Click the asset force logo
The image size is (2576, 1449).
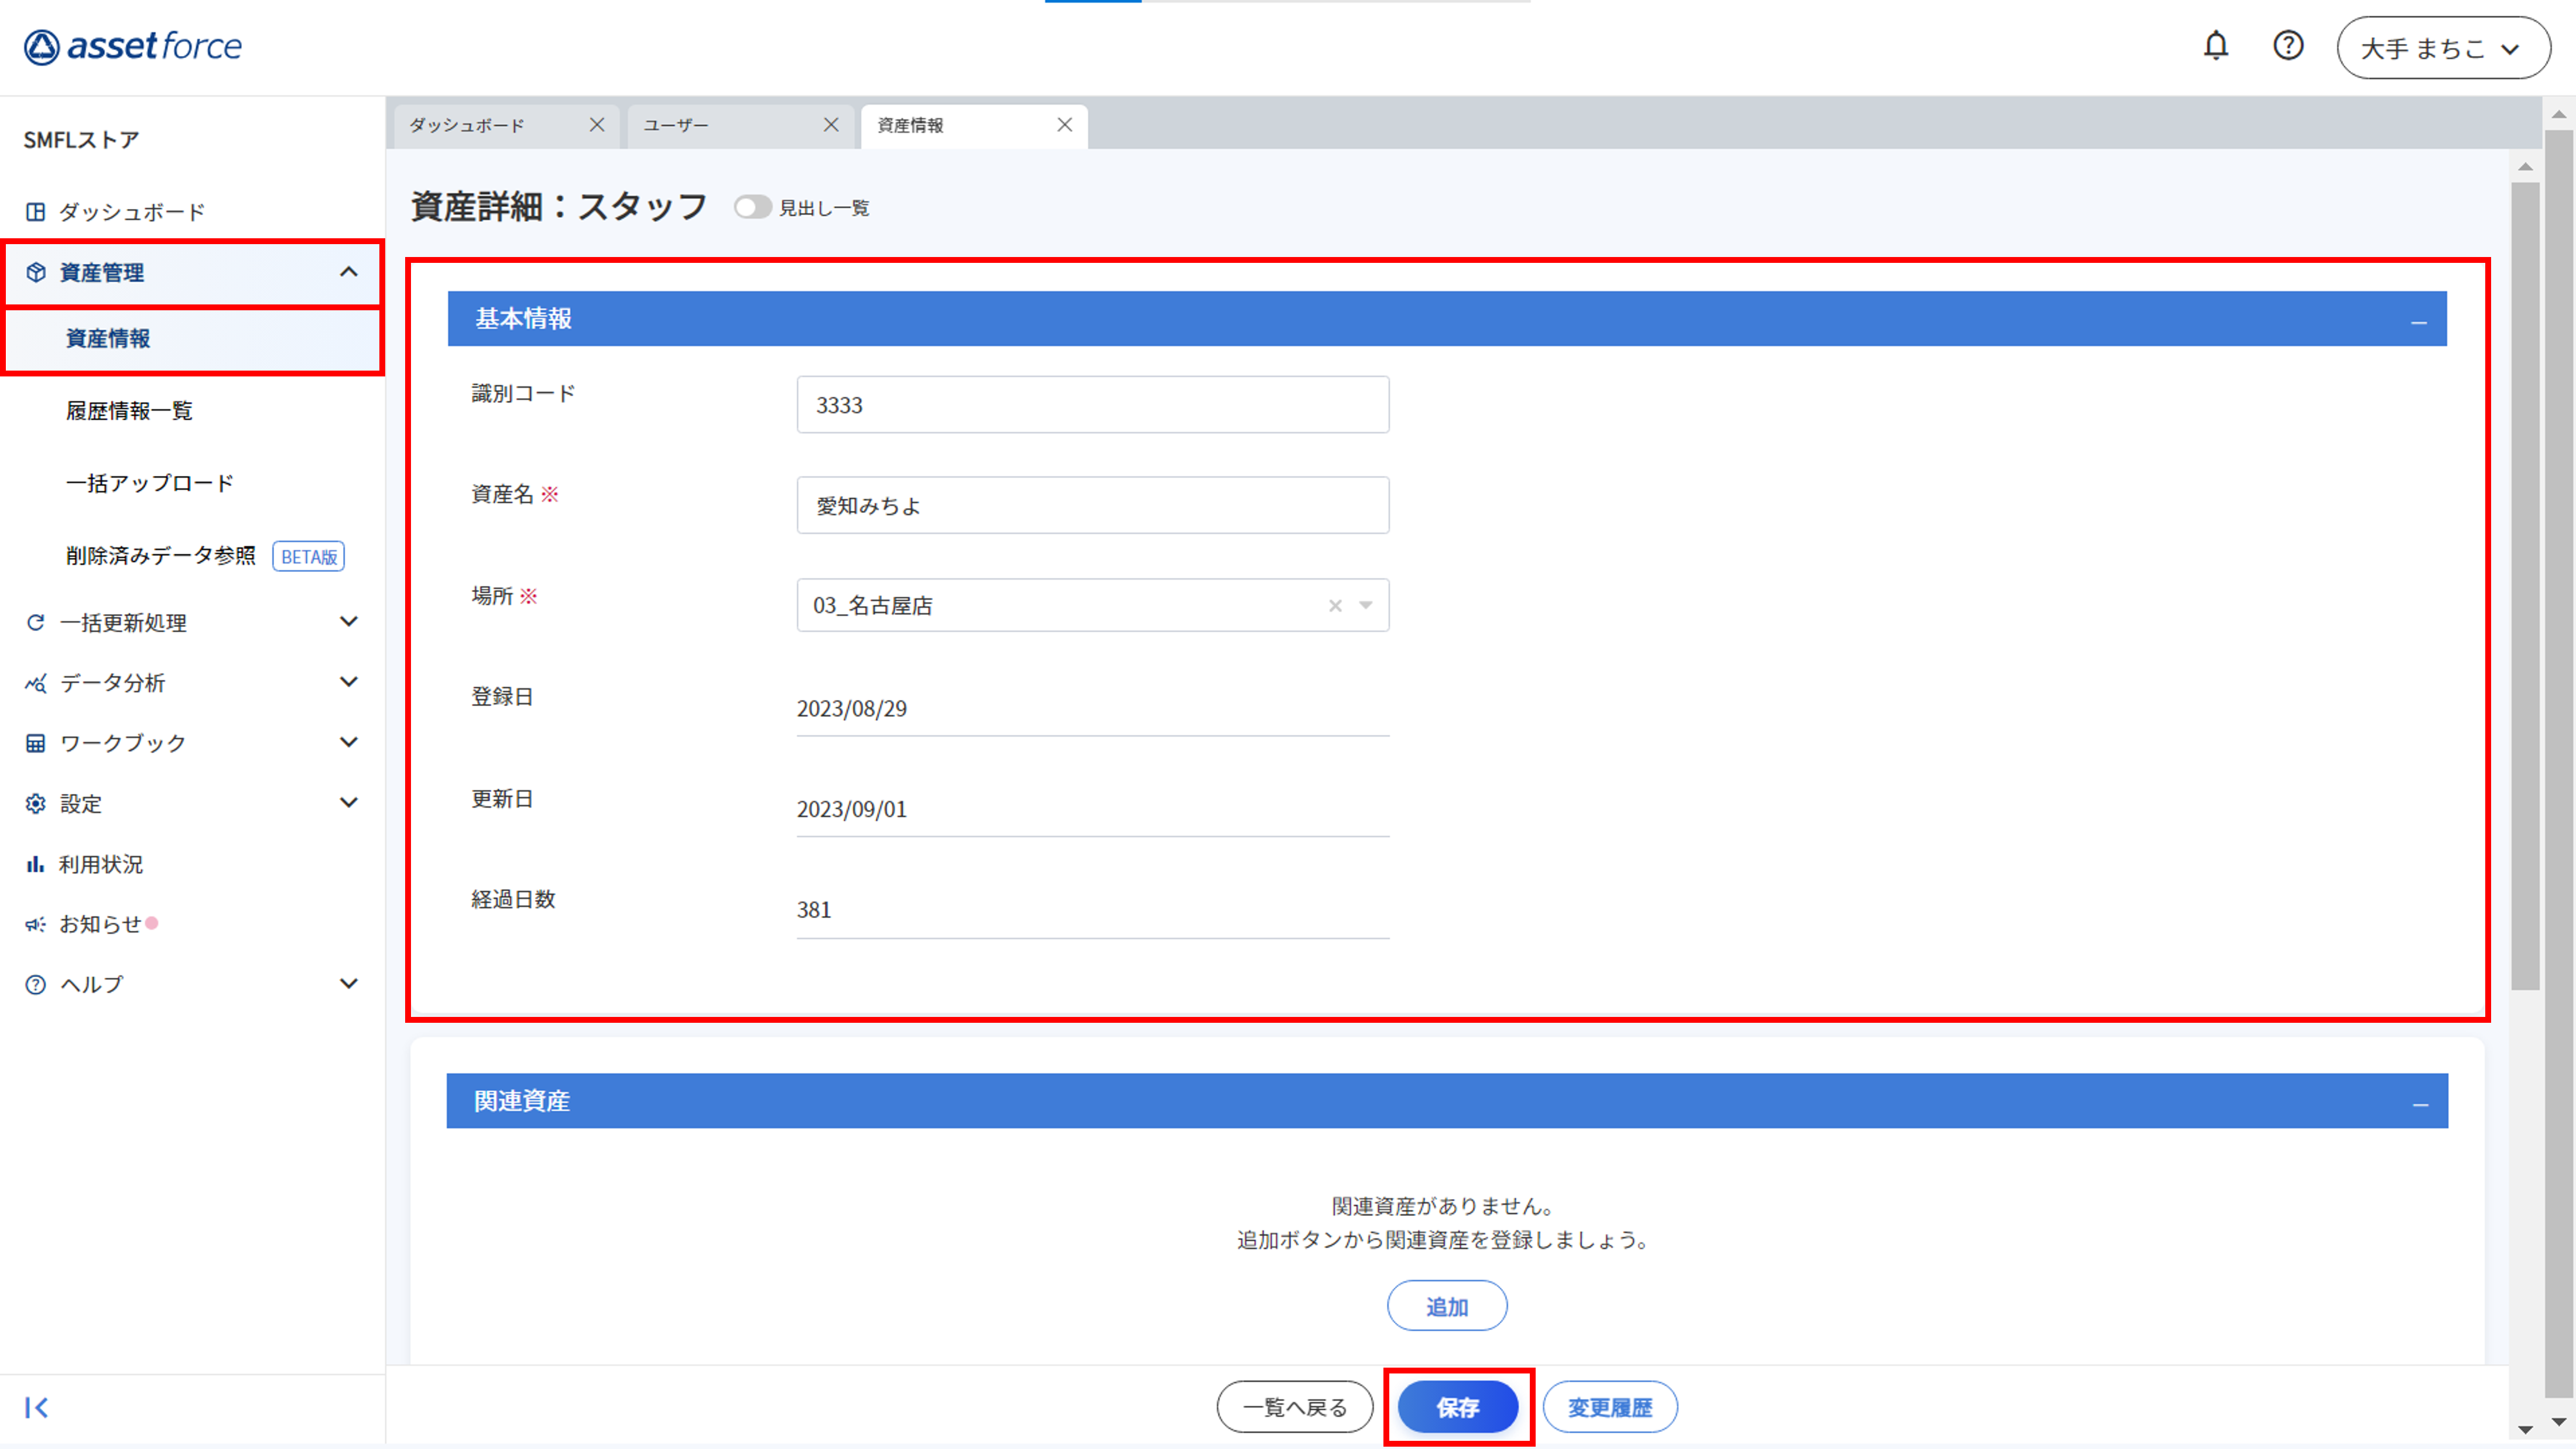[133, 46]
